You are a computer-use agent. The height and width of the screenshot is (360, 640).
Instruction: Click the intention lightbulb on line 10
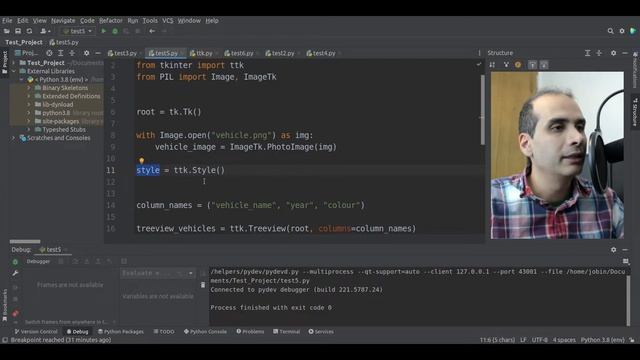141,161
